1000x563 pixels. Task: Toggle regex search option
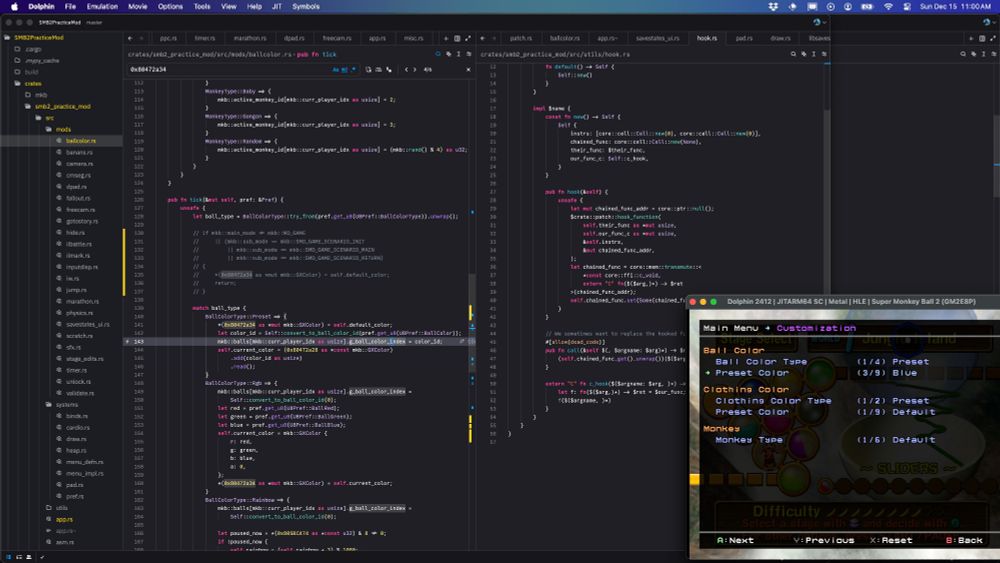(x=353, y=69)
